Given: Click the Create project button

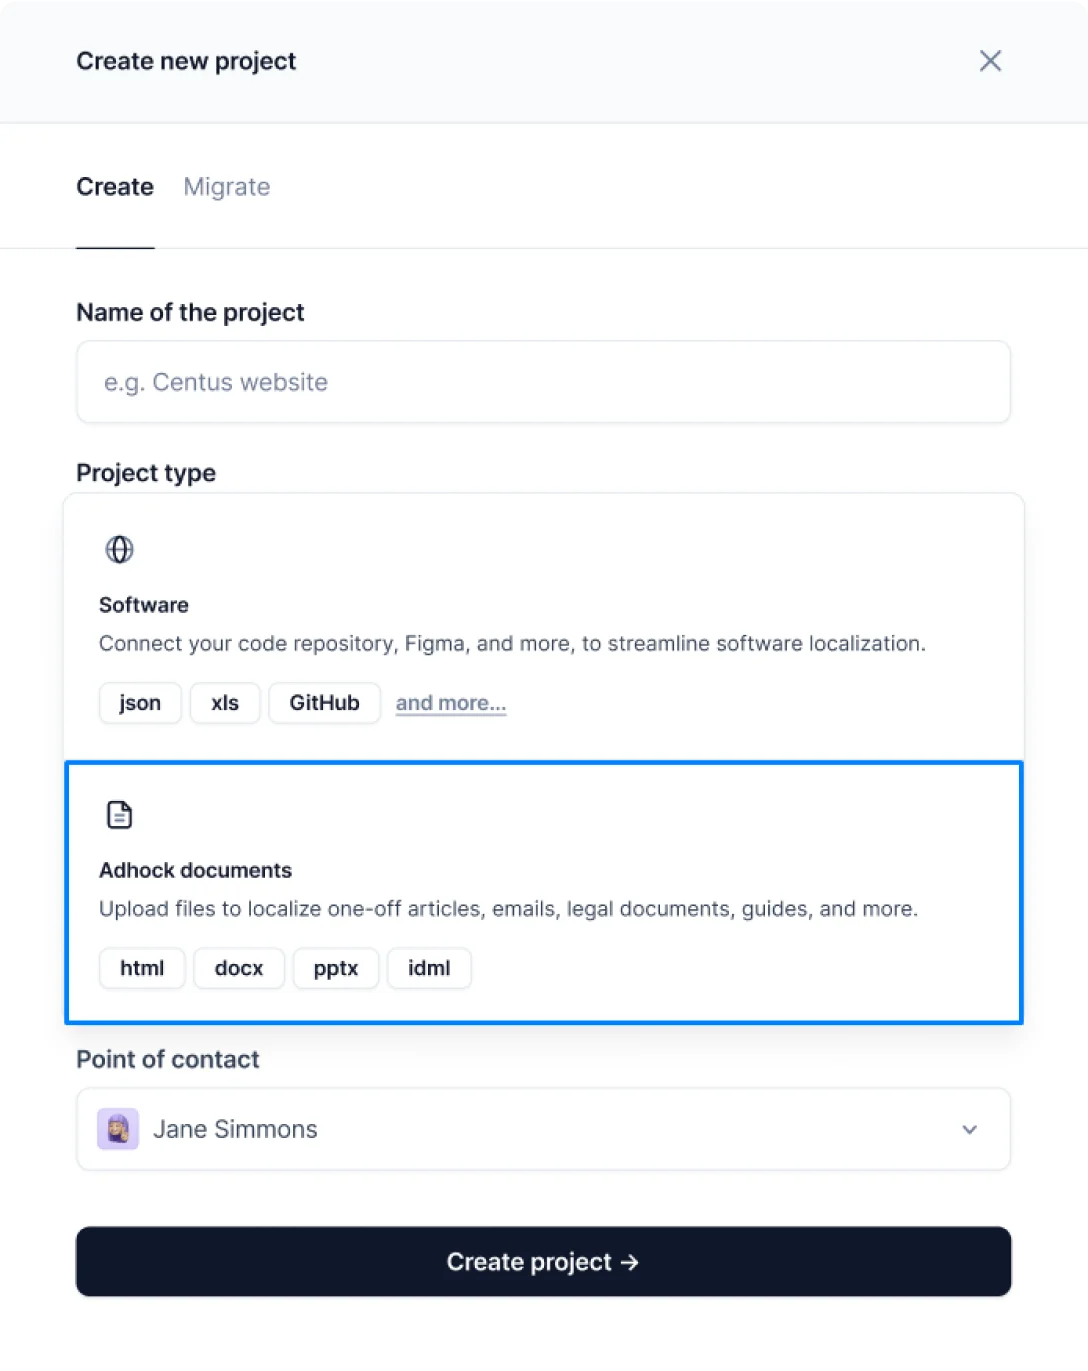Looking at the screenshot, I should click(x=543, y=1262).
